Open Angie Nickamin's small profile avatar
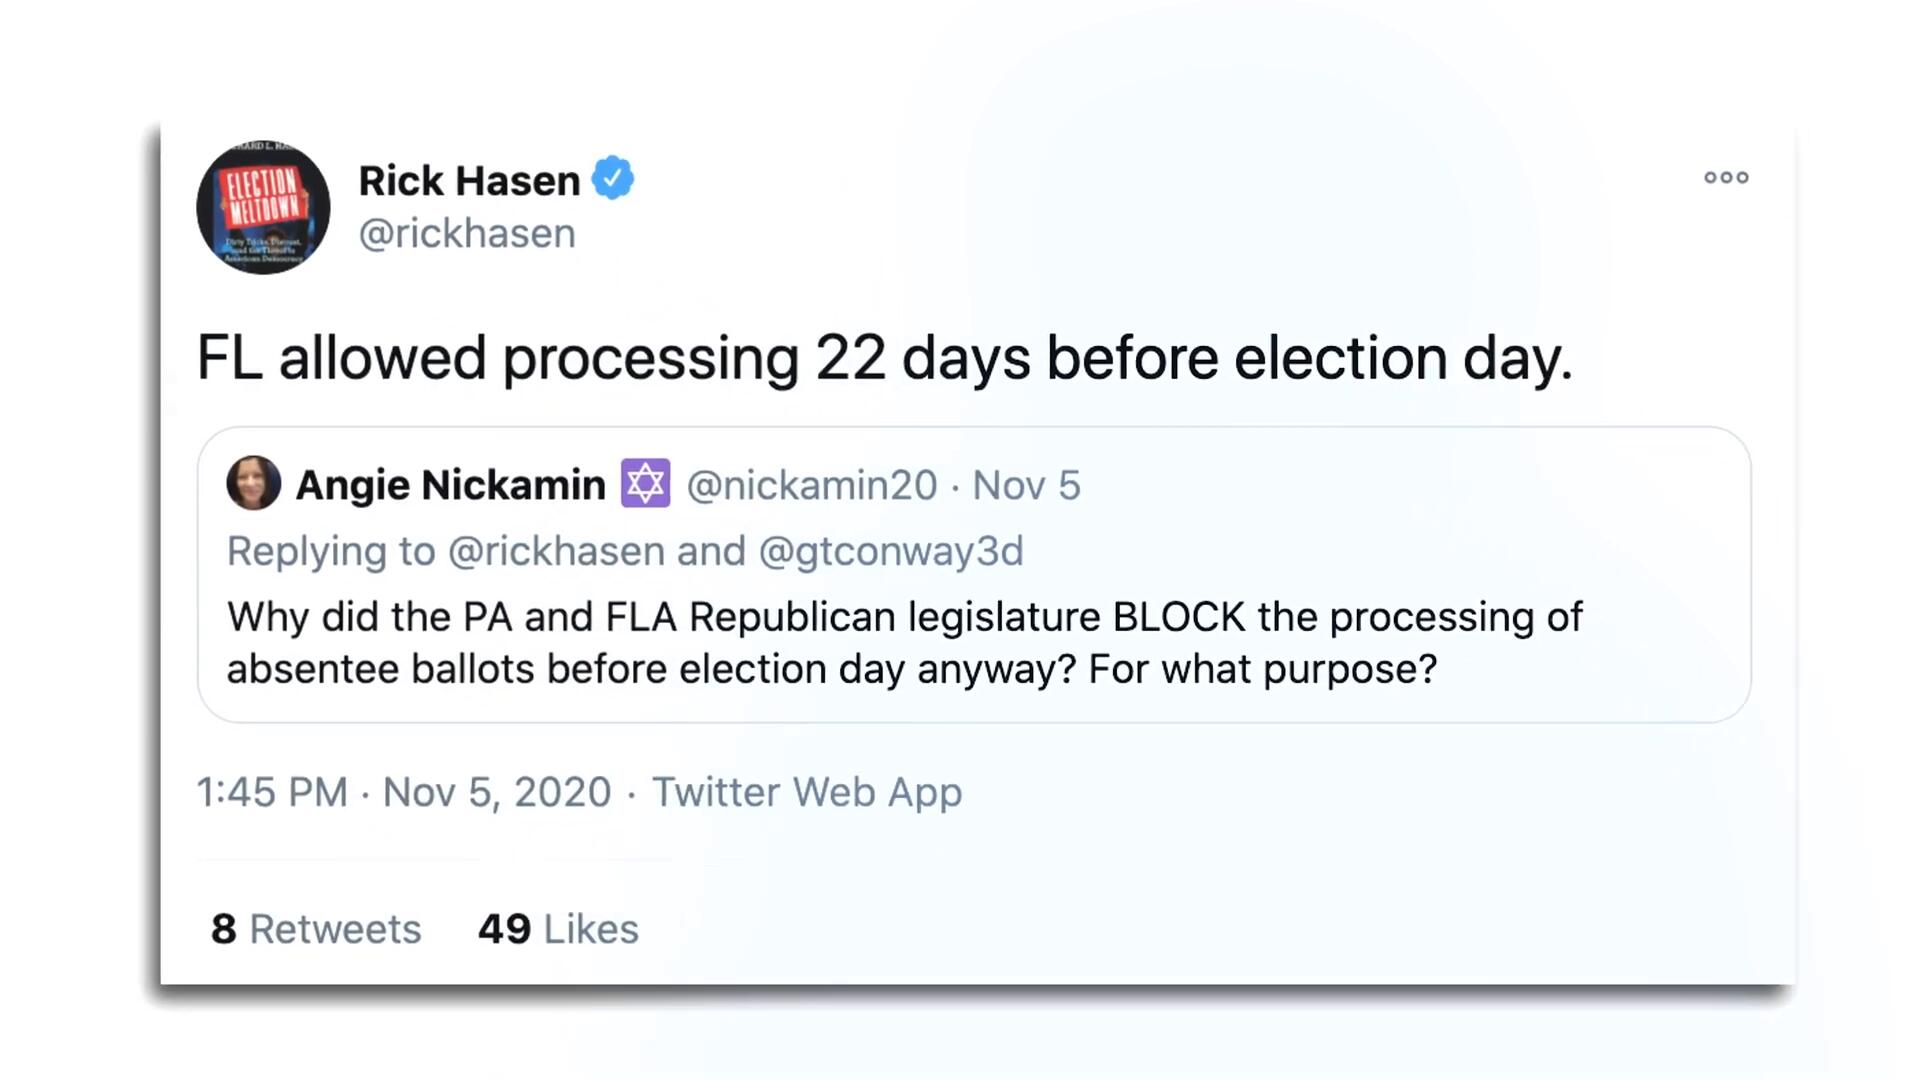The width and height of the screenshot is (1920, 1080). click(253, 484)
